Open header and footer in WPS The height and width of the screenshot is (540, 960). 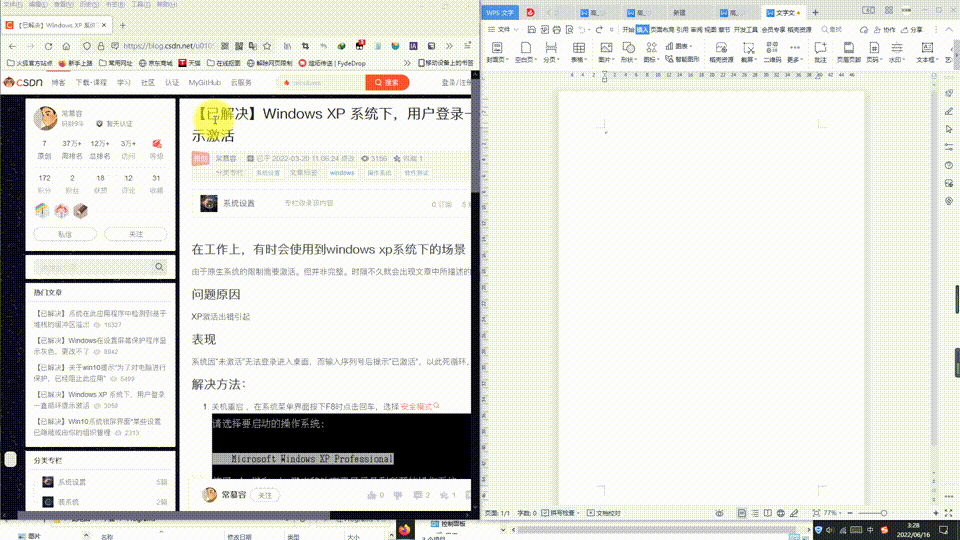849,52
